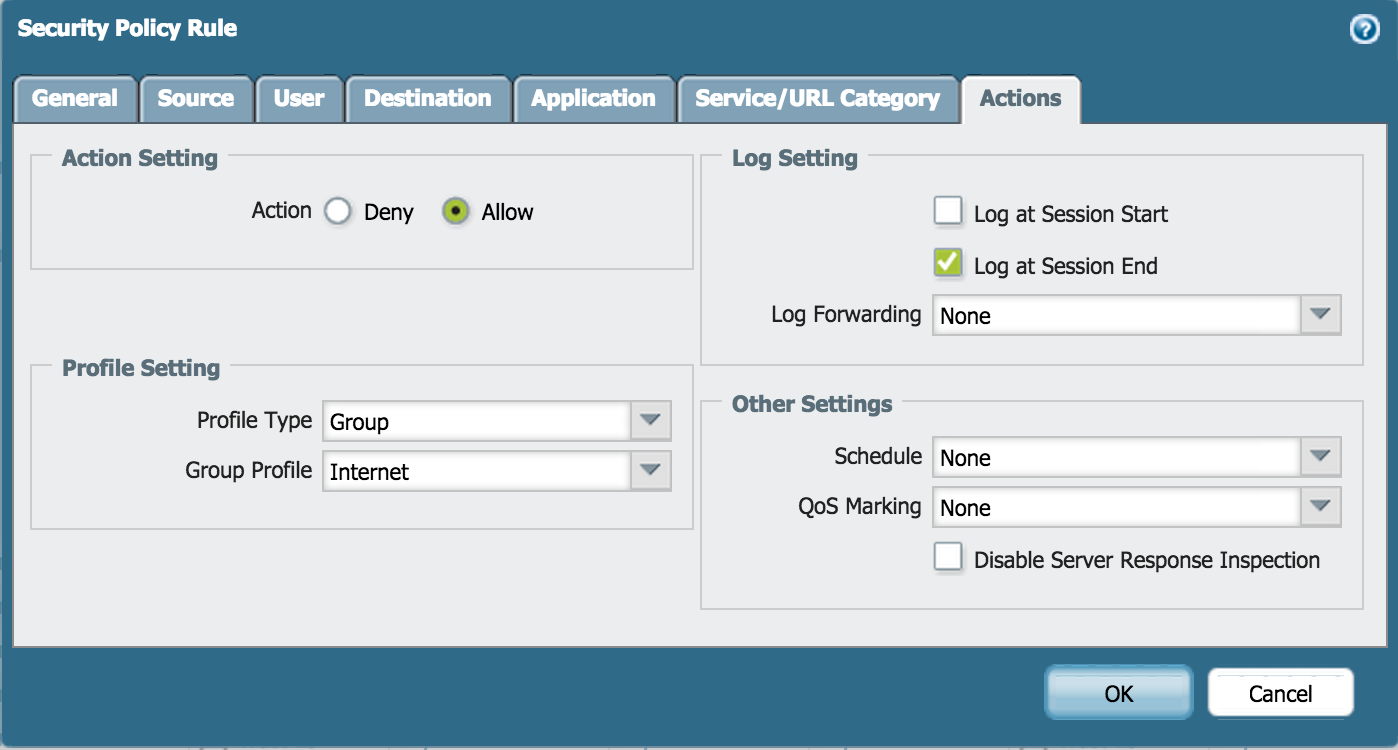Image resolution: width=1398 pixels, height=750 pixels.
Task: Open the Application tab
Action: [593, 99]
